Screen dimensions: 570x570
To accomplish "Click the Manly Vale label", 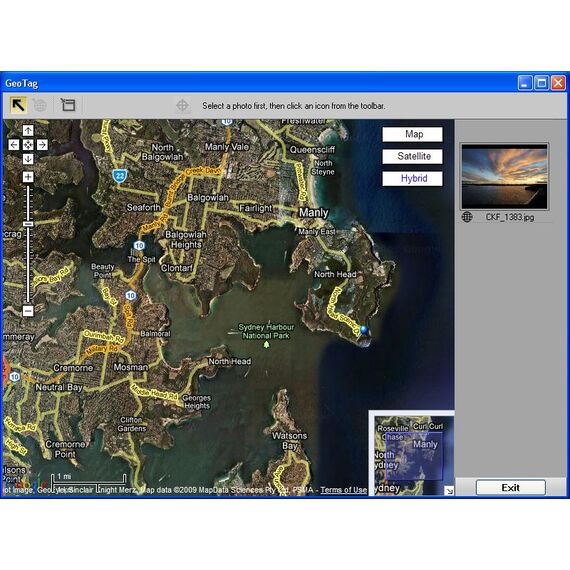I will tap(227, 147).
